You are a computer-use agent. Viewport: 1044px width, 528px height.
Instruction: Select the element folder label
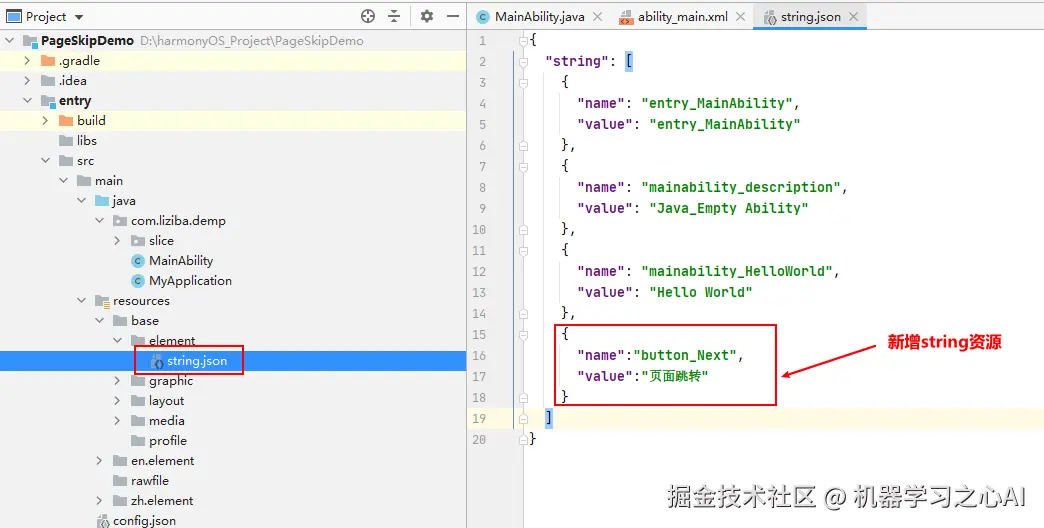[x=172, y=340]
